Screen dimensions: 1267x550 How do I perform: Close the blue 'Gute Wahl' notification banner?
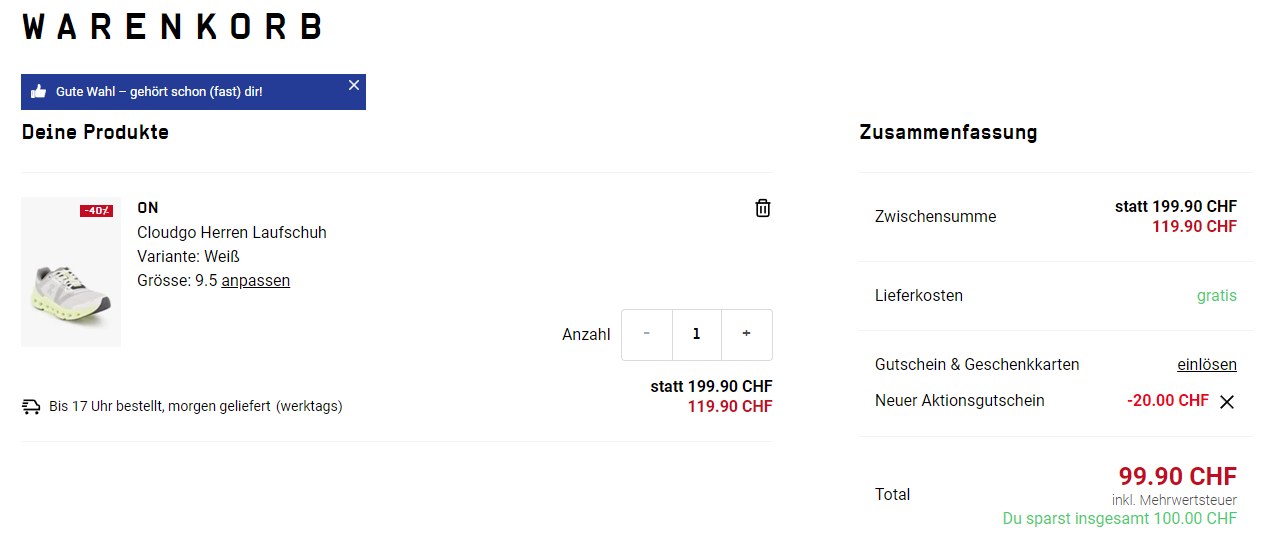[354, 85]
